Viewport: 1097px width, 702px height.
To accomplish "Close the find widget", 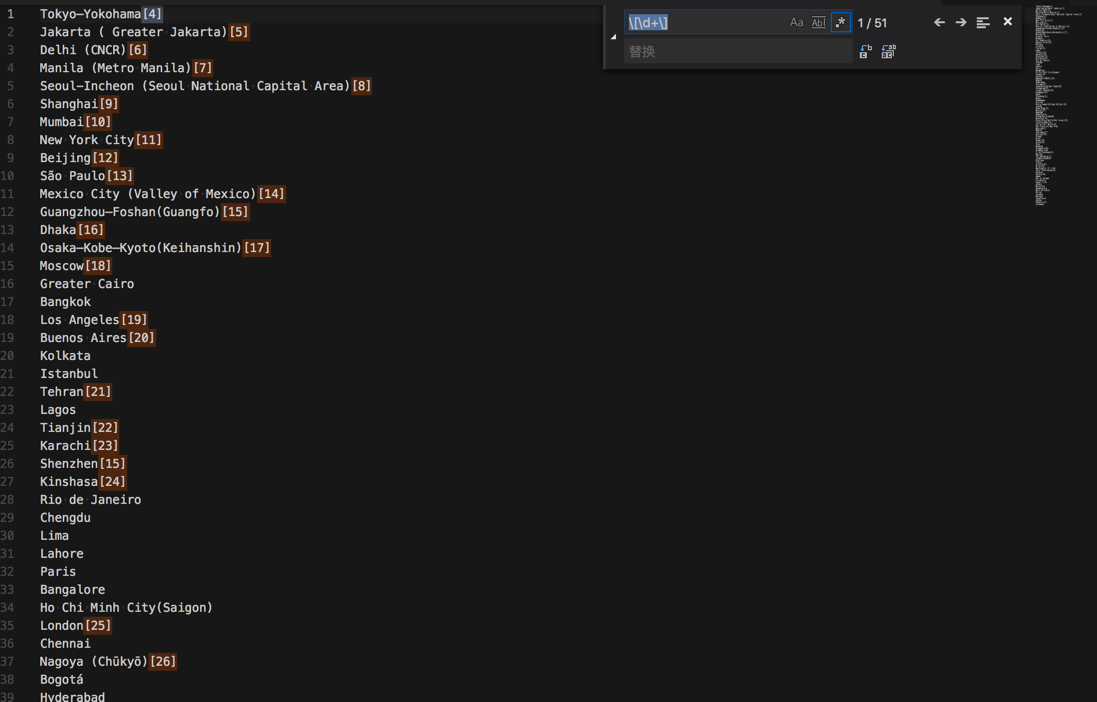I will tap(1007, 22).
